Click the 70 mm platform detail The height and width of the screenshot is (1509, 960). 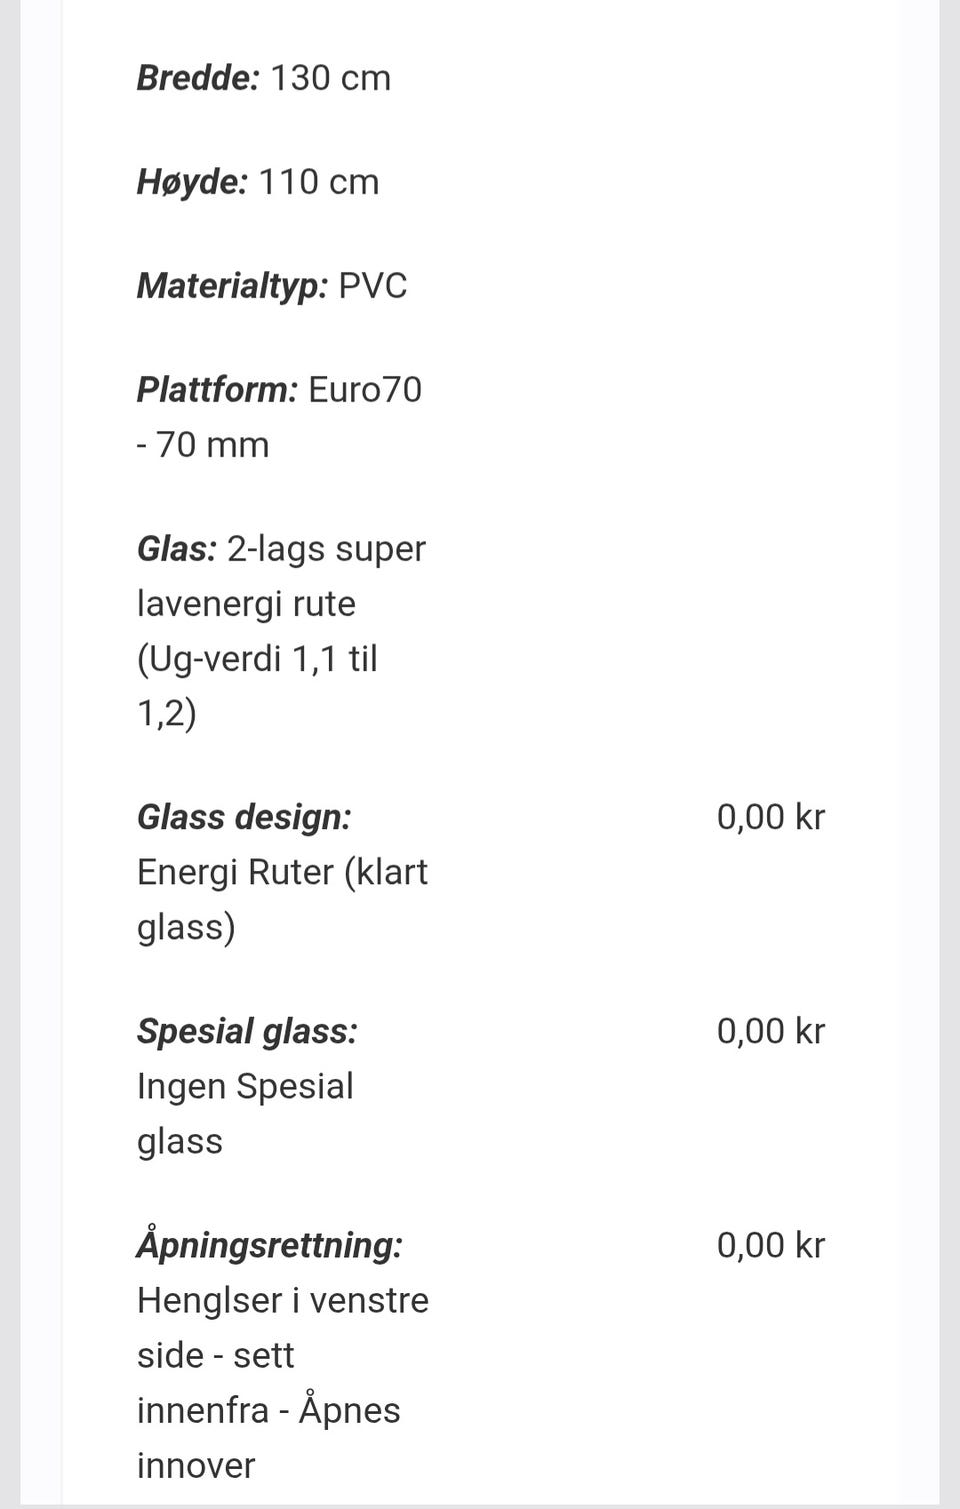tap(203, 445)
